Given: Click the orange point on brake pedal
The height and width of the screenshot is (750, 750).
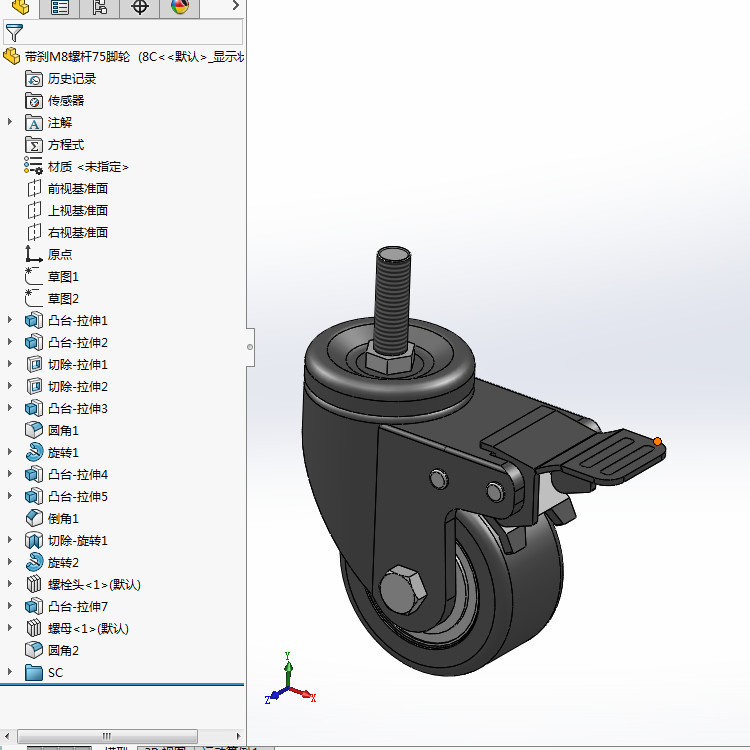Looking at the screenshot, I should click(657, 441).
